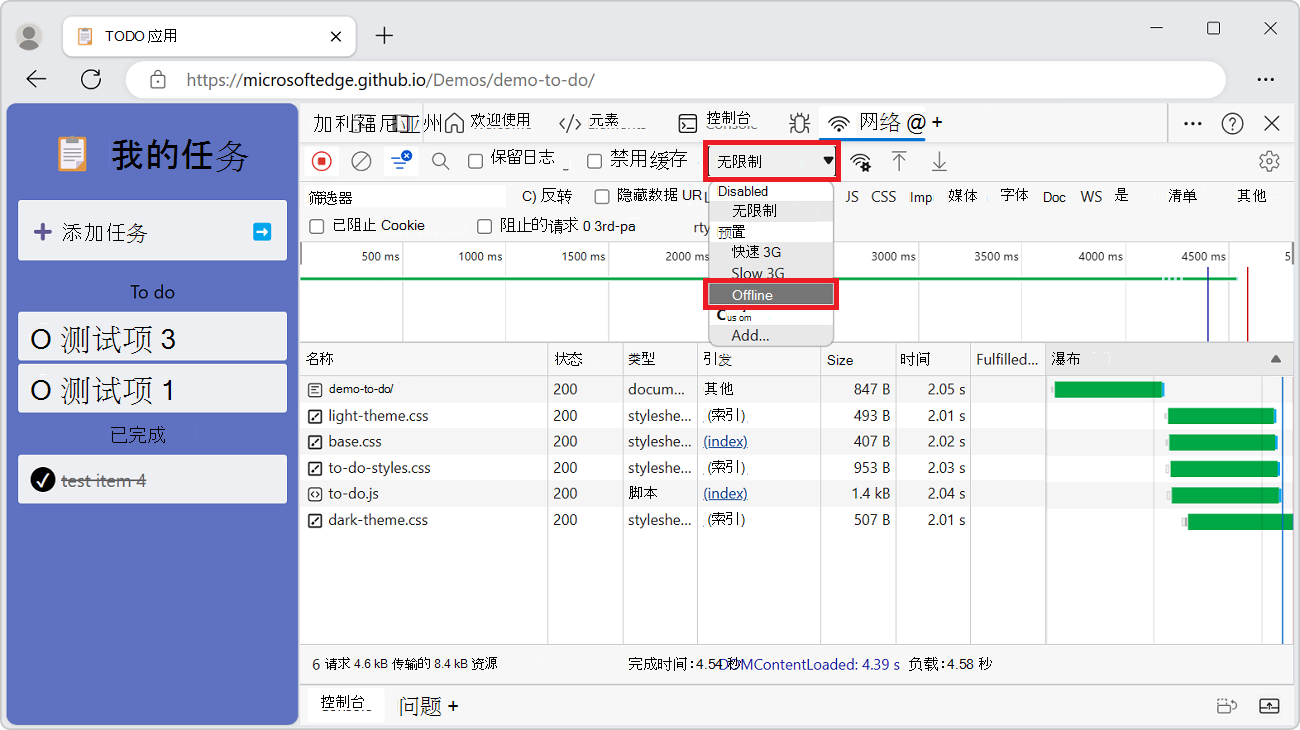The width and height of the screenshot is (1300, 730).
Task: Open network settings gear icon
Action: click(x=1269, y=161)
